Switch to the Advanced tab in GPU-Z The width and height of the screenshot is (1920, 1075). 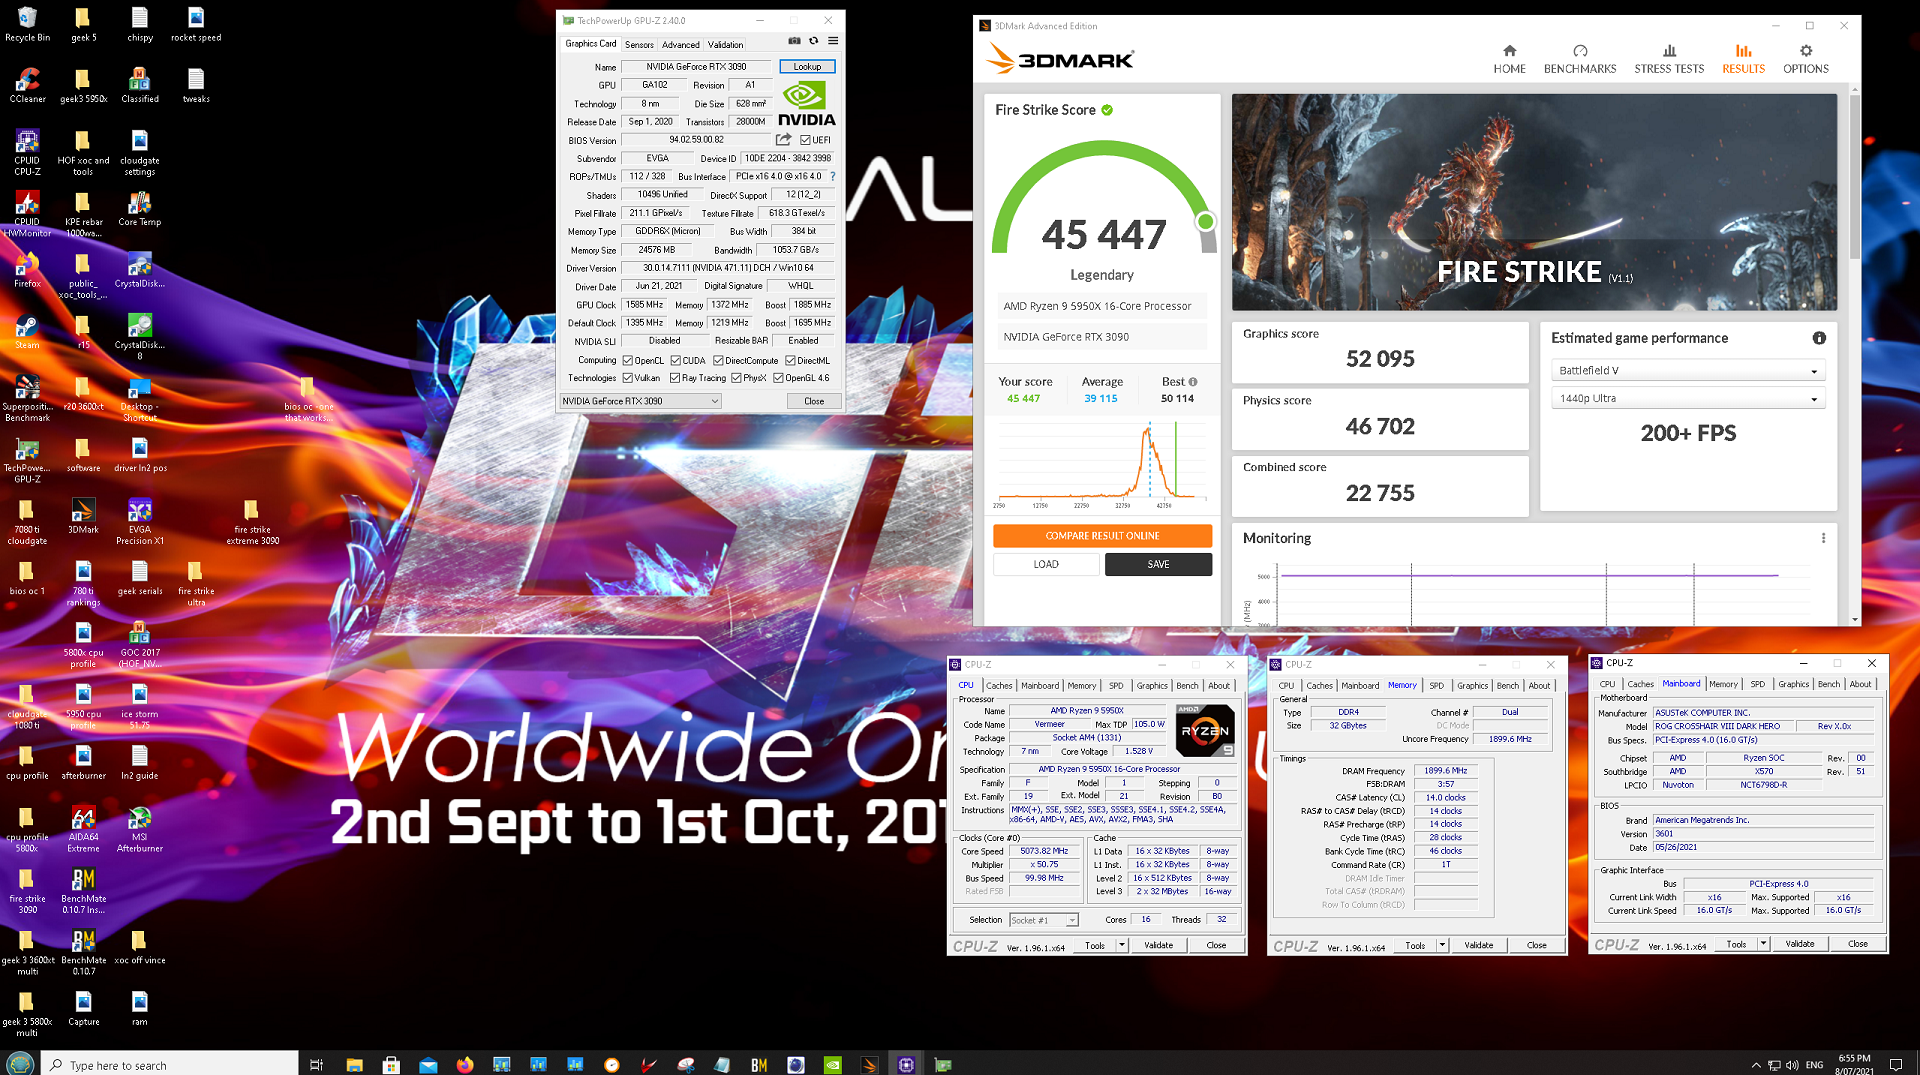click(x=681, y=44)
